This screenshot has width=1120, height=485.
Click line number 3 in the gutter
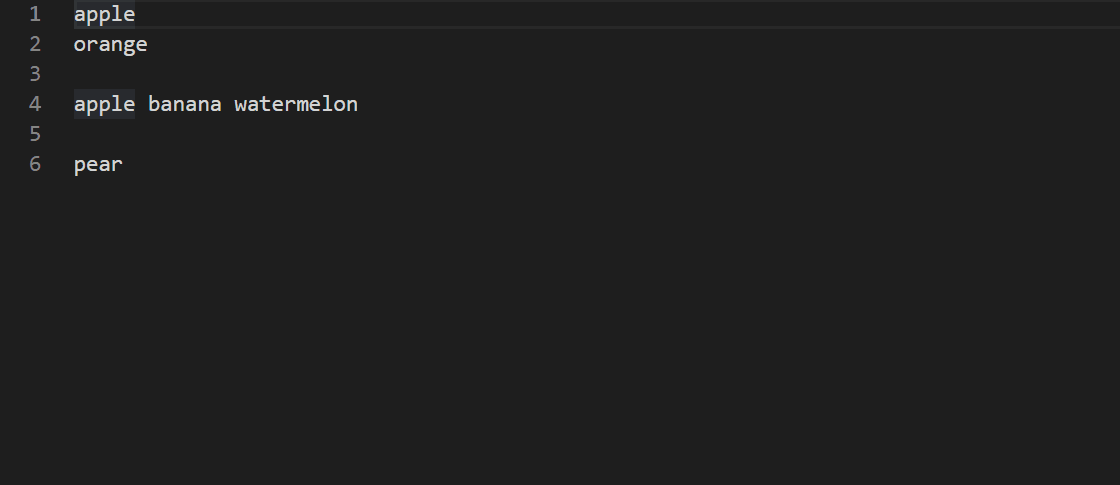click(35, 74)
